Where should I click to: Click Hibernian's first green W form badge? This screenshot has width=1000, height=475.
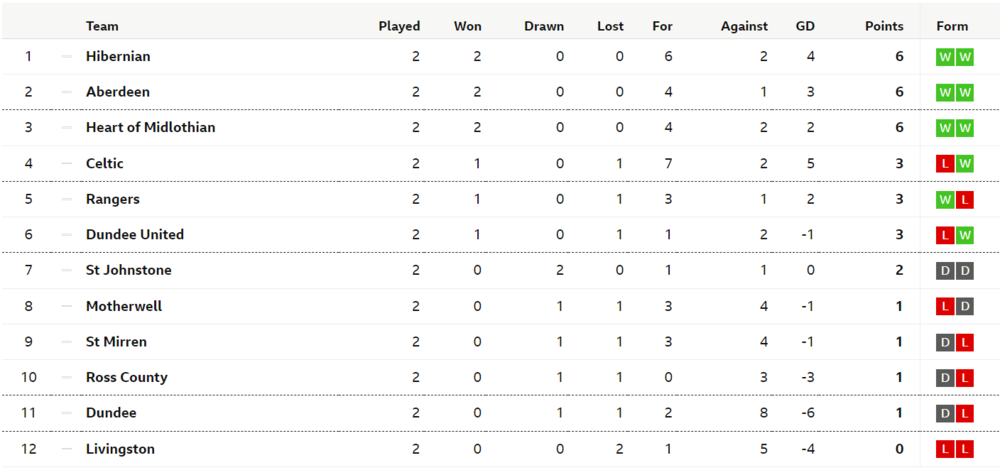tap(944, 57)
